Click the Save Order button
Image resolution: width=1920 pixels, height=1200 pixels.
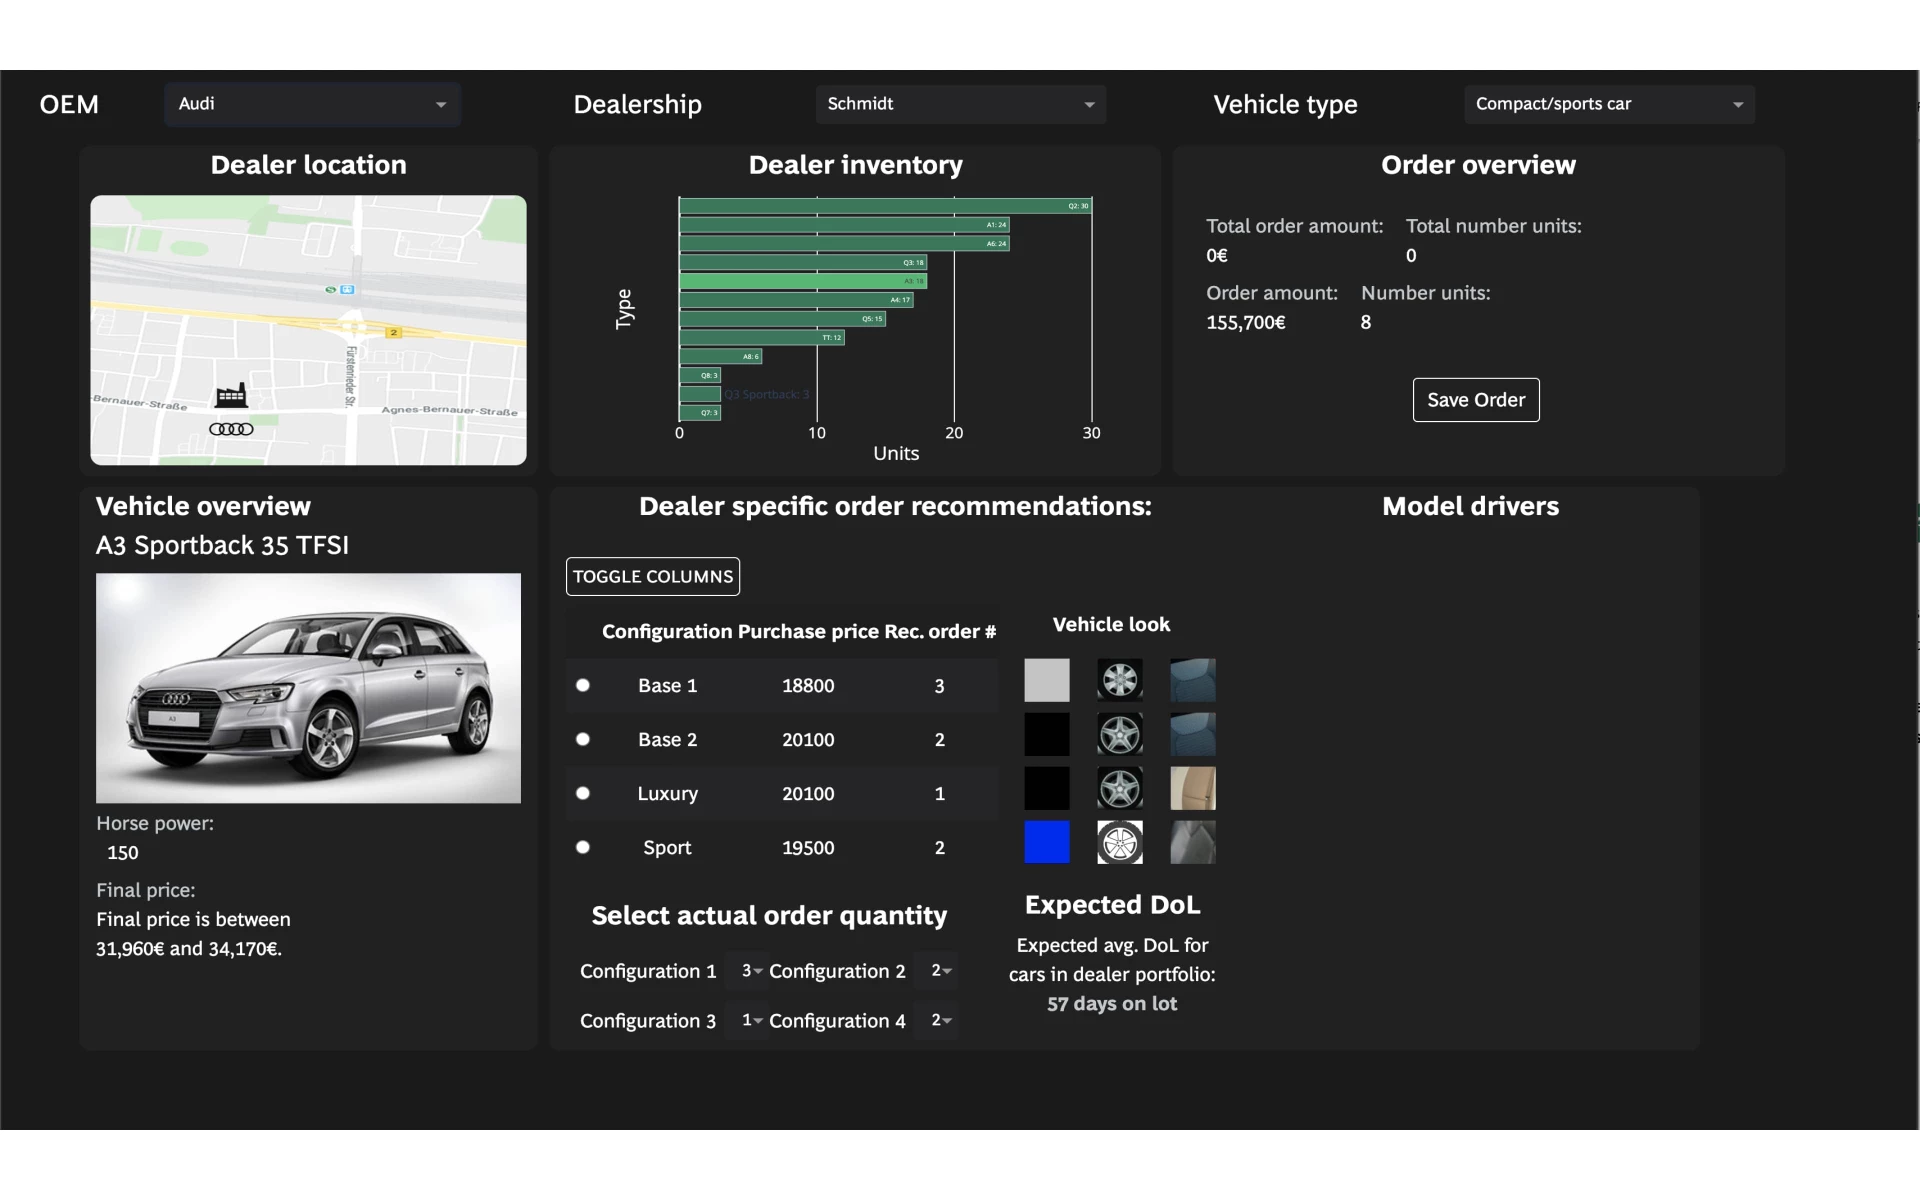[1476, 400]
